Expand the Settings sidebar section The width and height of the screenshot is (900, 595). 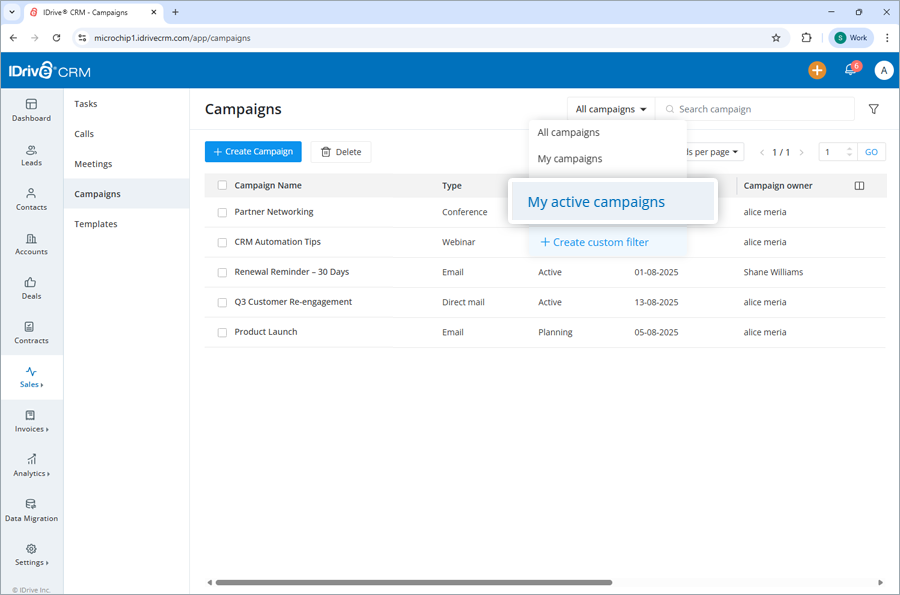click(31, 557)
